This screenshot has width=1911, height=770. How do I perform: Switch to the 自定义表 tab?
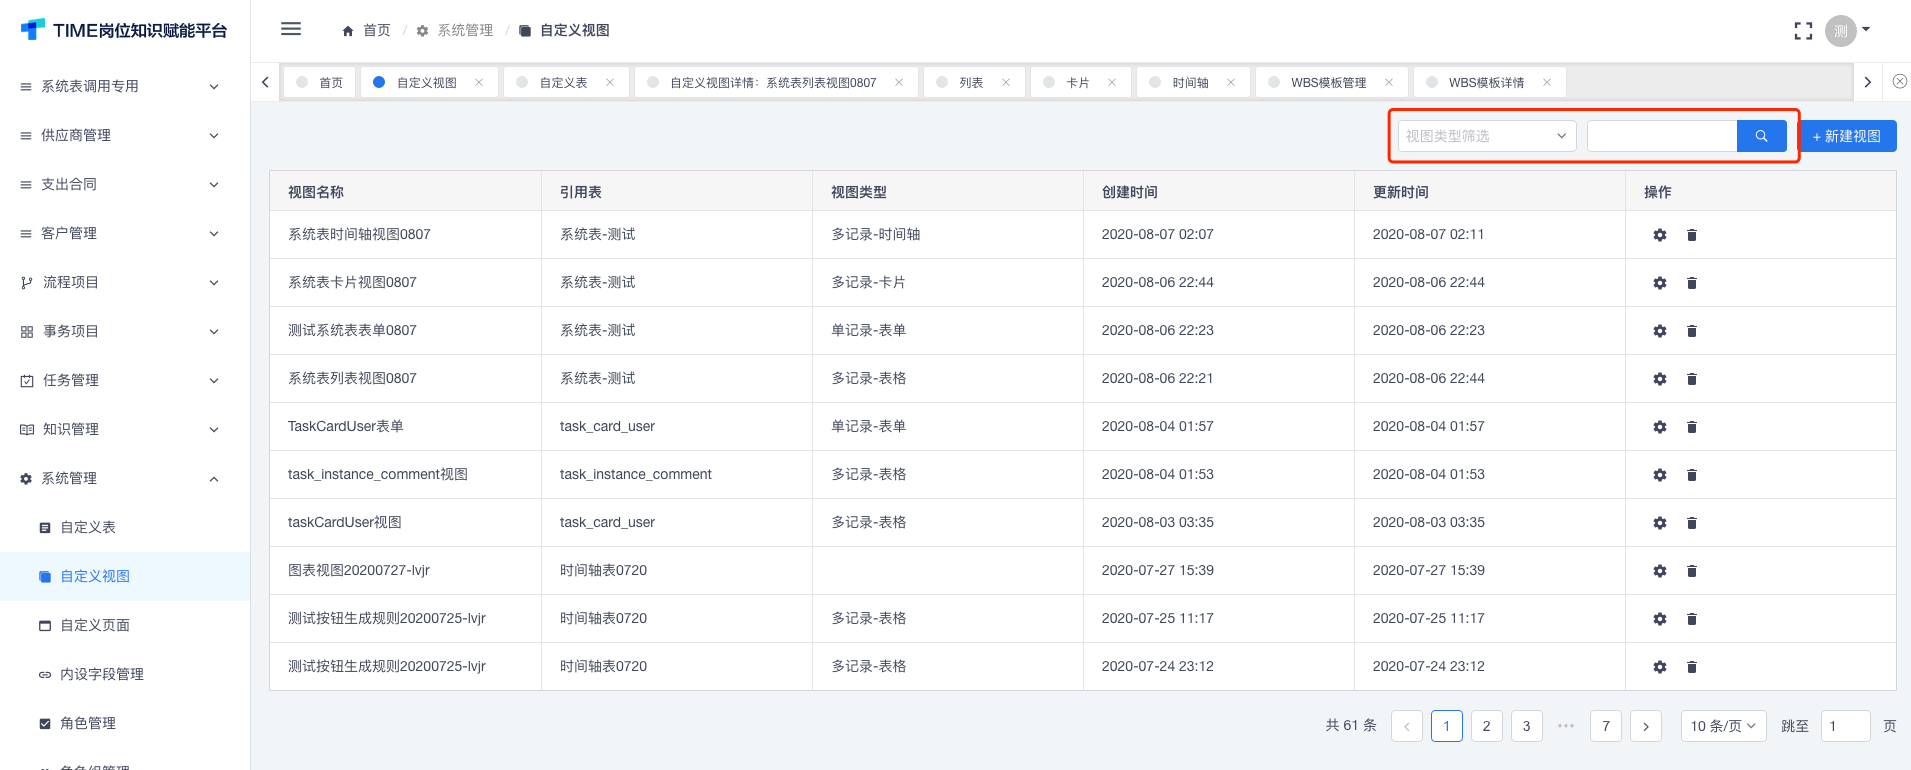pos(566,82)
